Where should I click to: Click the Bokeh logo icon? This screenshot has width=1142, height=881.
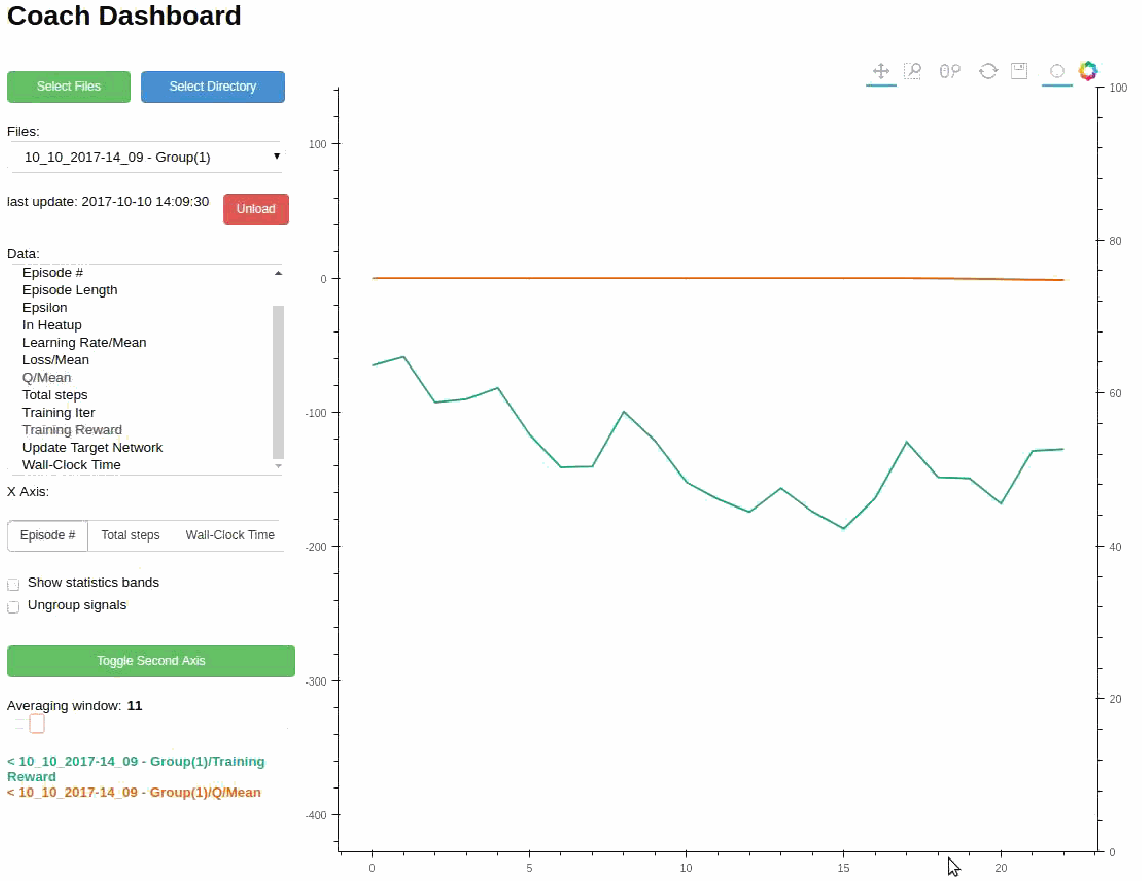(x=1088, y=71)
